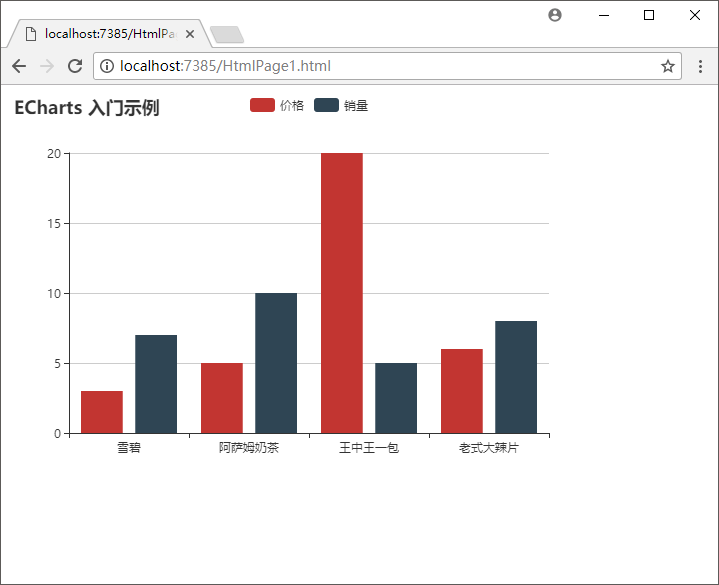The width and height of the screenshot is (719, 585).
Task: Click the y-axis label 15
Action: (x=54, y=224)
